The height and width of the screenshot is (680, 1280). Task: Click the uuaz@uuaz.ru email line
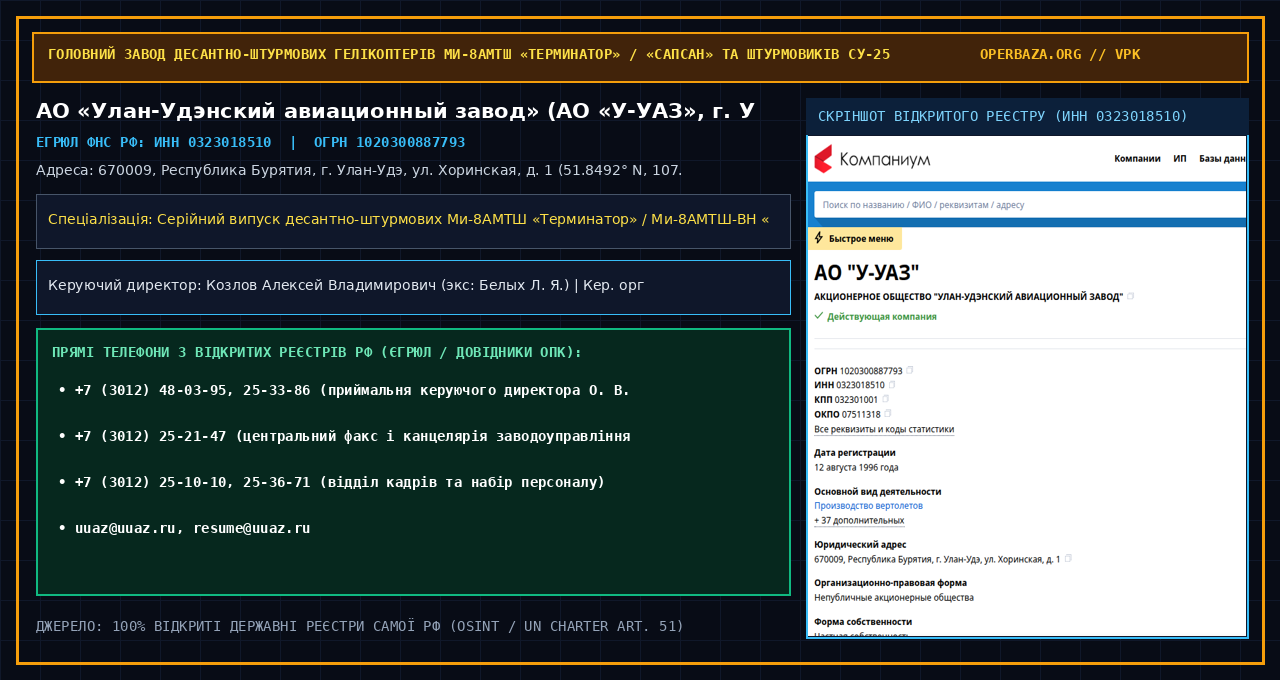192,528
